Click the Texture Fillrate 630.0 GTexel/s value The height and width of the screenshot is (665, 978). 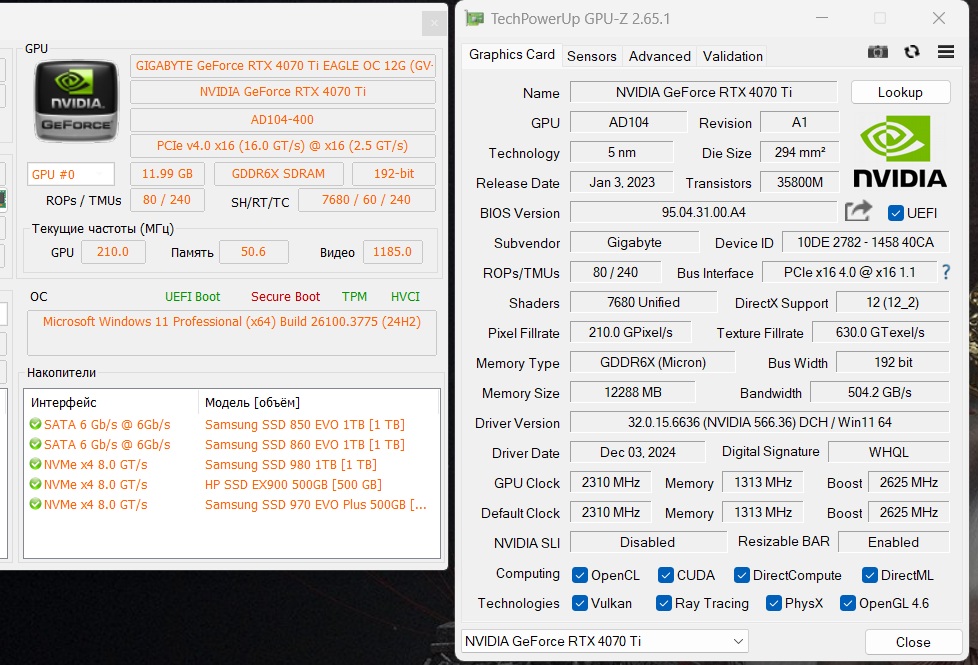click(880, 332)
